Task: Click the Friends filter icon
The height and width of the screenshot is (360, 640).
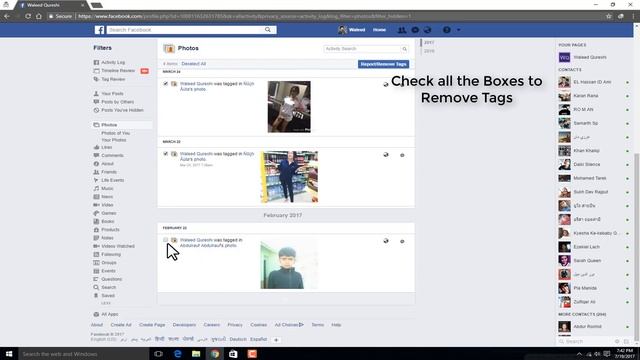Action: [96, 172]
